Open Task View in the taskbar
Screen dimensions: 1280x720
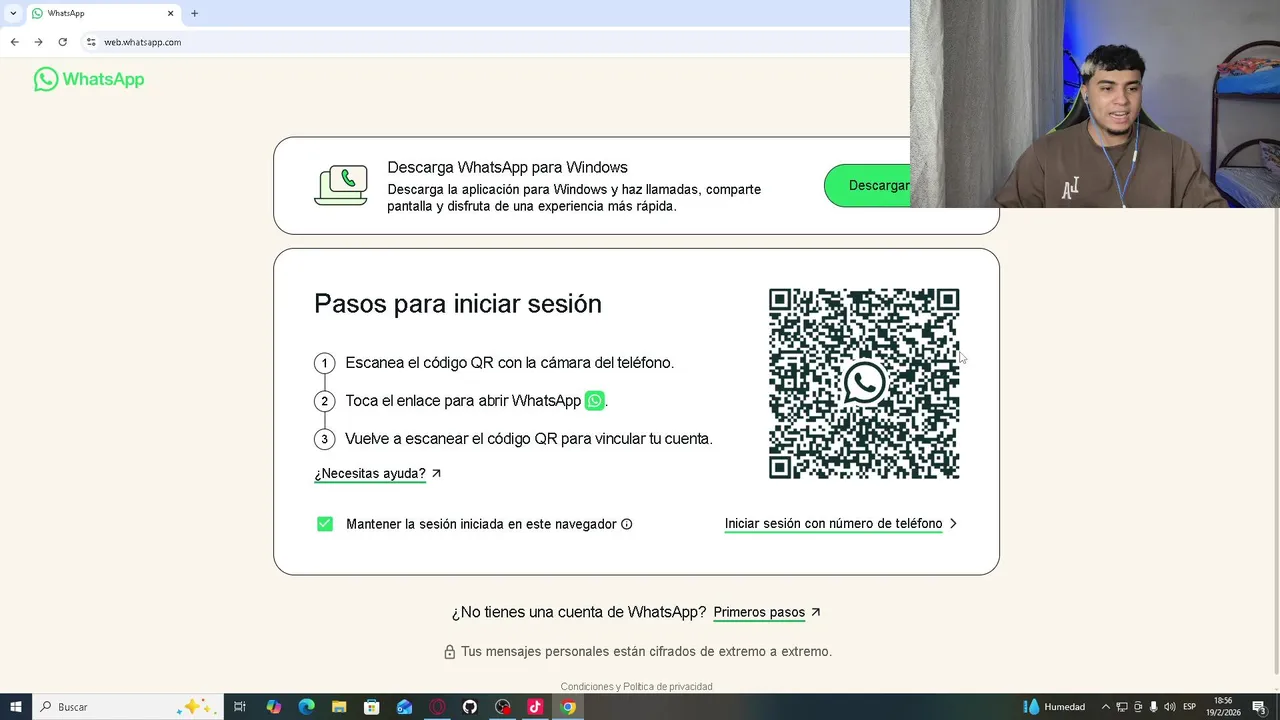240,707
